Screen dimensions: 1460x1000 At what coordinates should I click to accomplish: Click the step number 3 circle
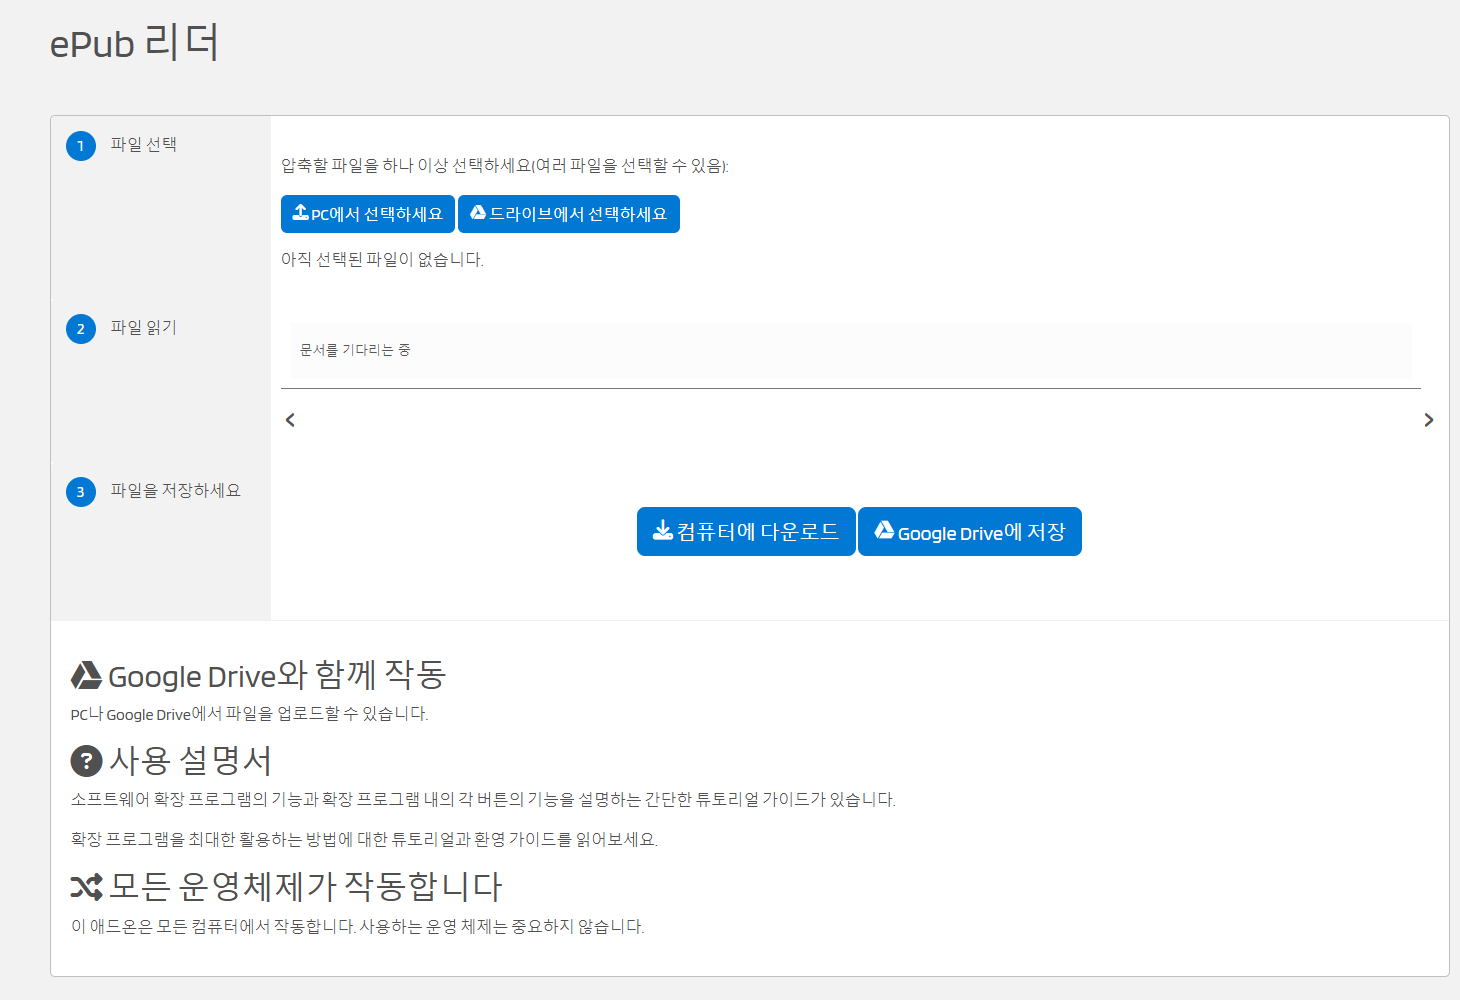[81, 492]
